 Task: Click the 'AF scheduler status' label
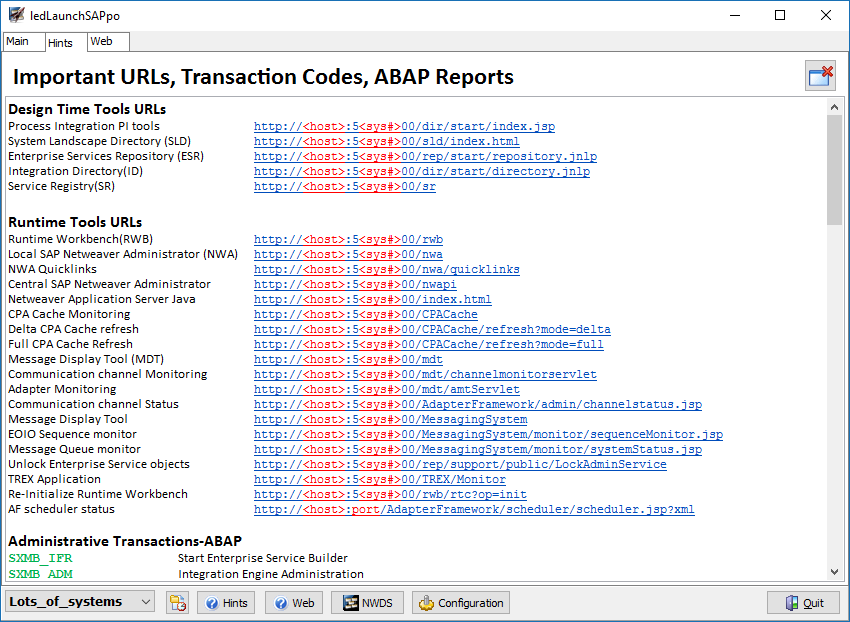tap(61, 509)
